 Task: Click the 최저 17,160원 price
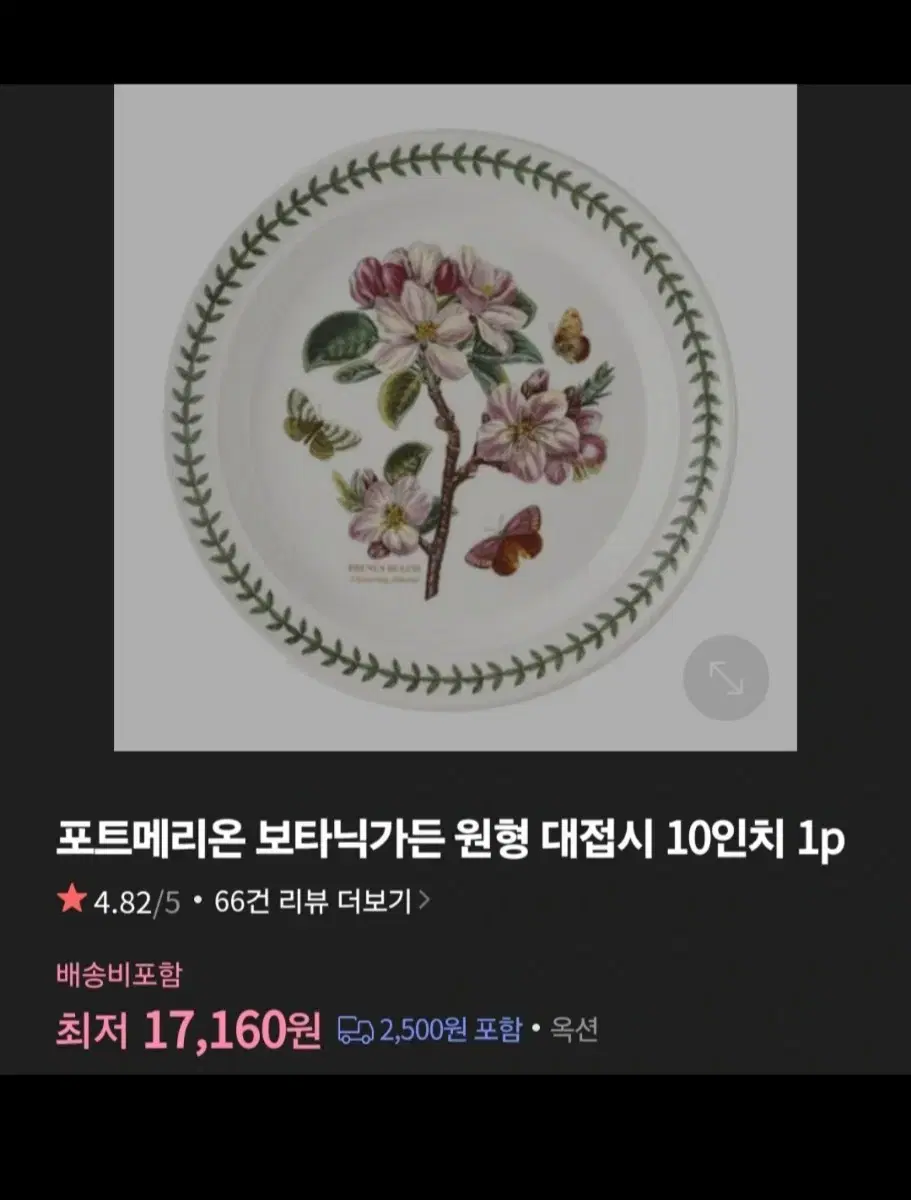[x=188, y=1030]
